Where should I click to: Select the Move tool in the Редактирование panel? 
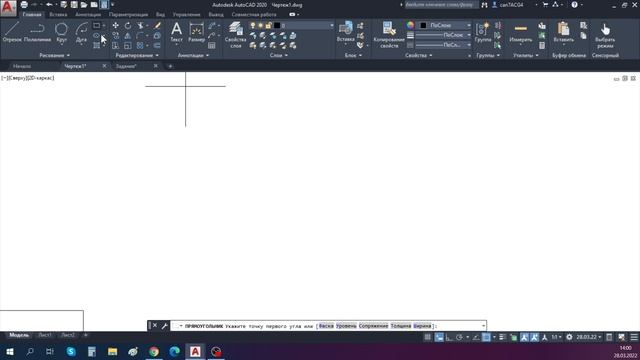pyautogui.click(x=116, y=25)
